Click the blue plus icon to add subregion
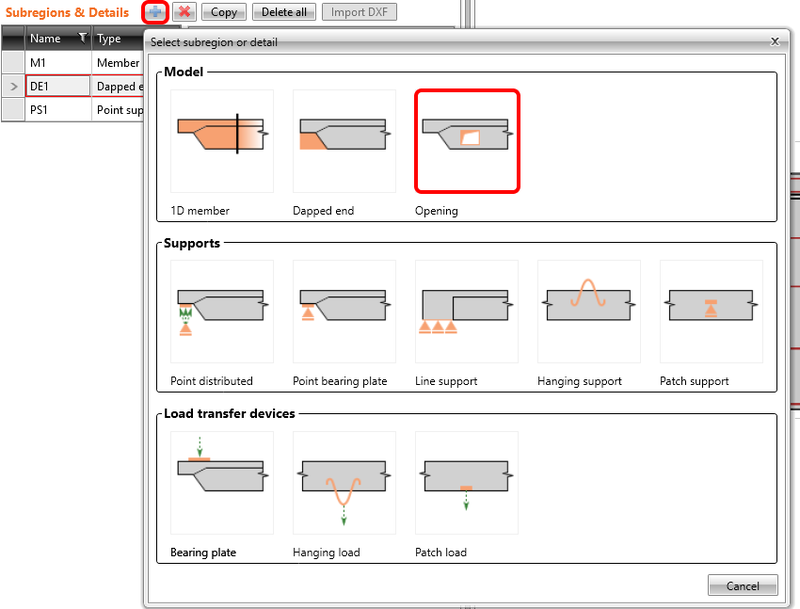 pos(155,12)
